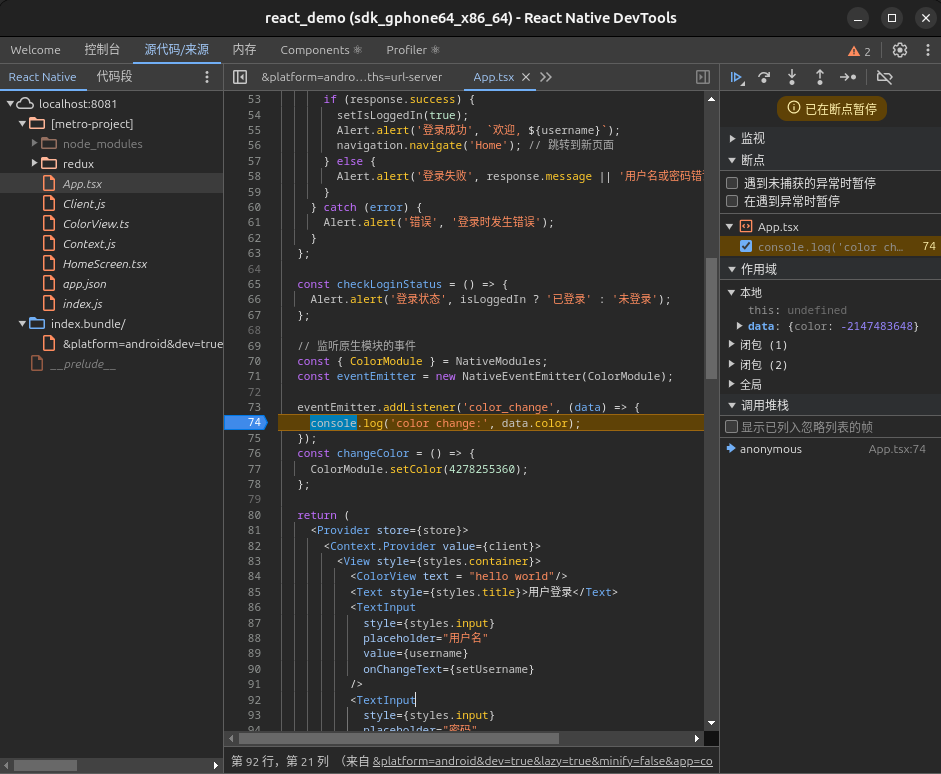Collapse the 断点 (Breakpoints) section

point(732,160)
